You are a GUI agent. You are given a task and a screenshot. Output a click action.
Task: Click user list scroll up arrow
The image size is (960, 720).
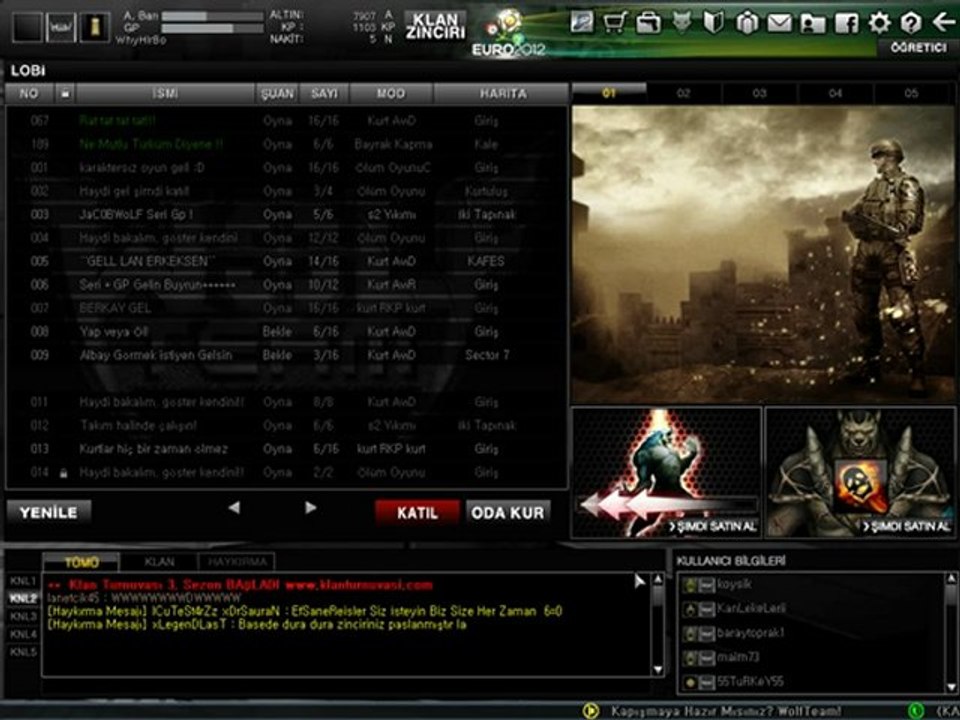[x=951, y=579]
